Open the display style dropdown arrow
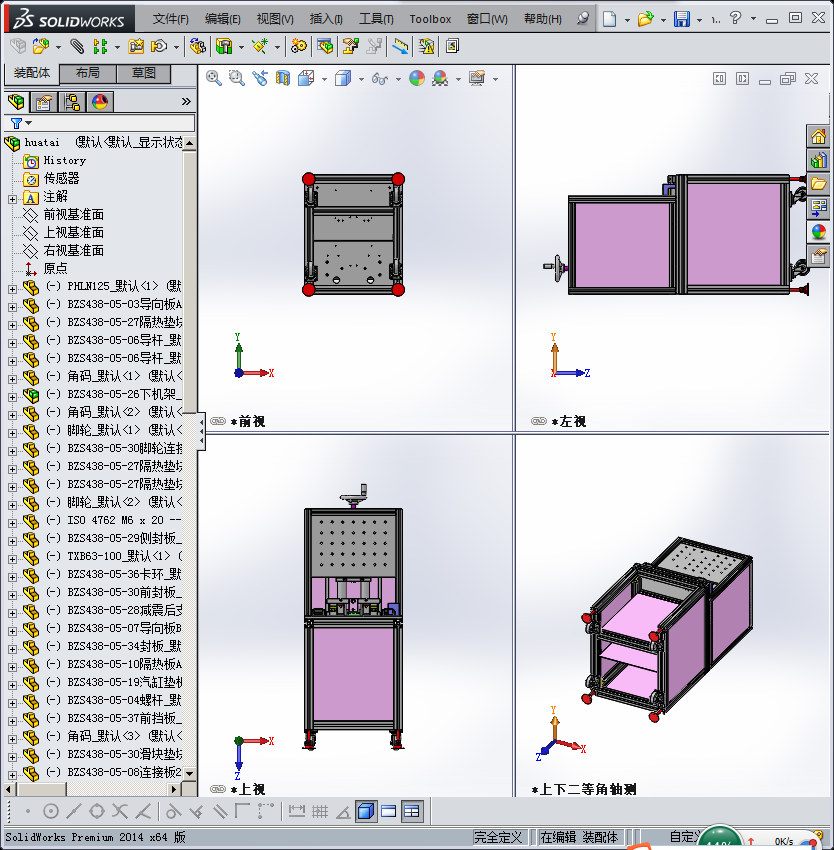Image resolution: width=834 pixels, height=850 pixels. [x=361, y=80]
